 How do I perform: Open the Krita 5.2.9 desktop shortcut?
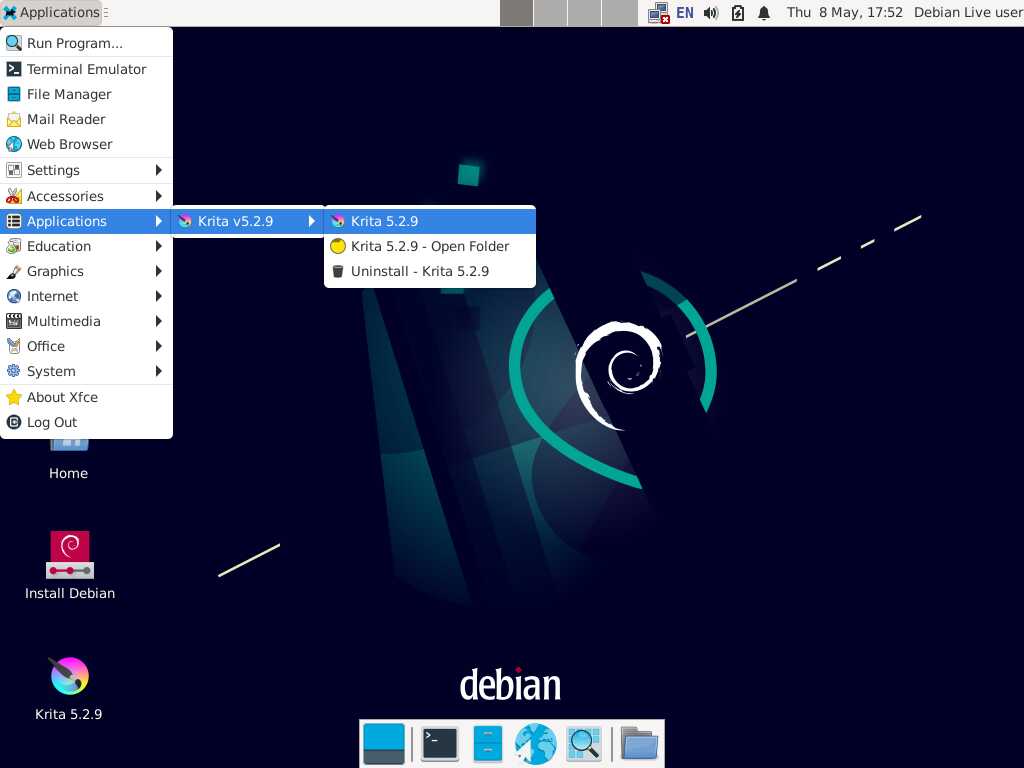tap(69, 688)
